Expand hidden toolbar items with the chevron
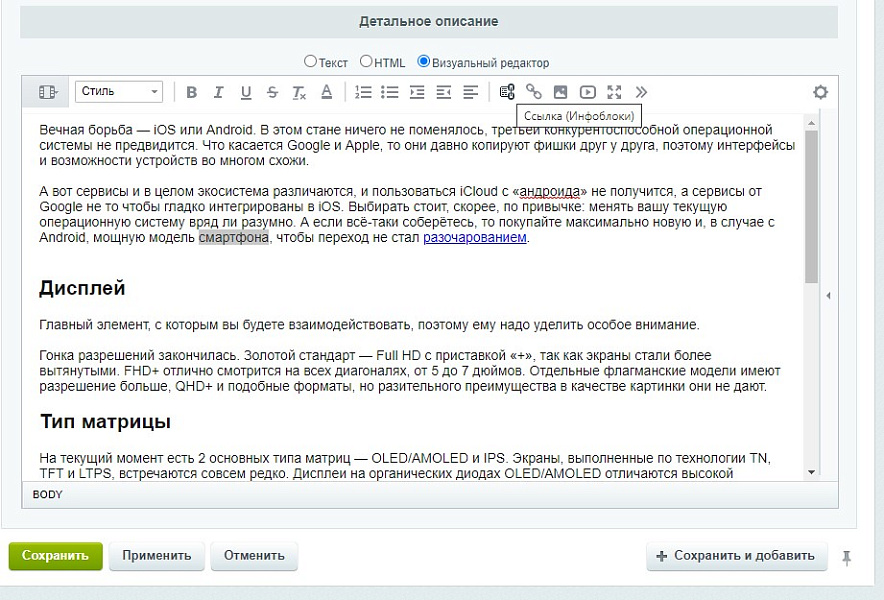This screenshot has width=884, height=600. pos(642,92)
